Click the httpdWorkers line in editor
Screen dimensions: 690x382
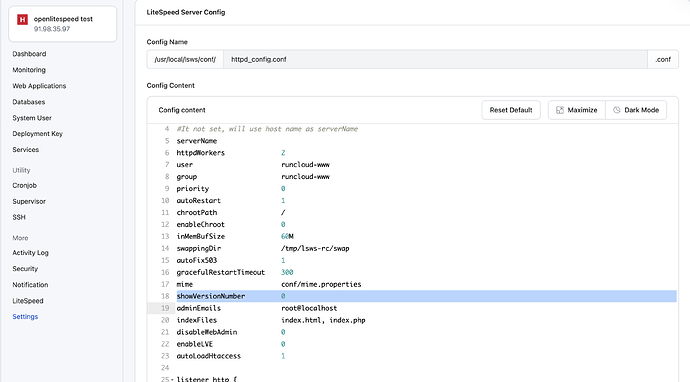tap(426, 153)
